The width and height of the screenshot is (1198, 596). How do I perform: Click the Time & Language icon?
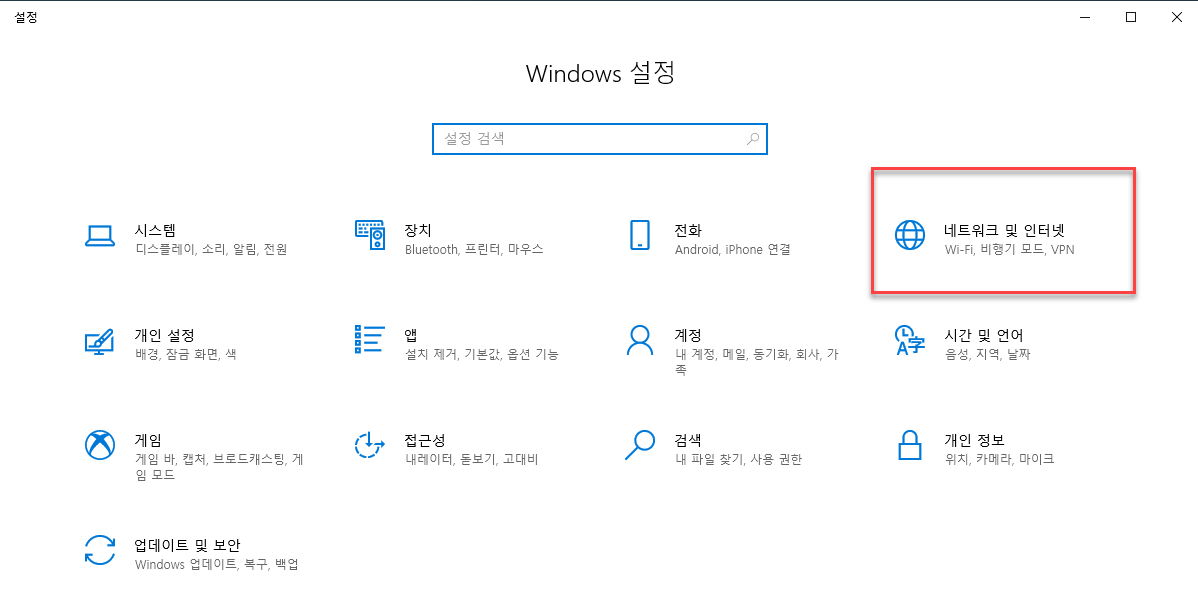click(909, 340)
